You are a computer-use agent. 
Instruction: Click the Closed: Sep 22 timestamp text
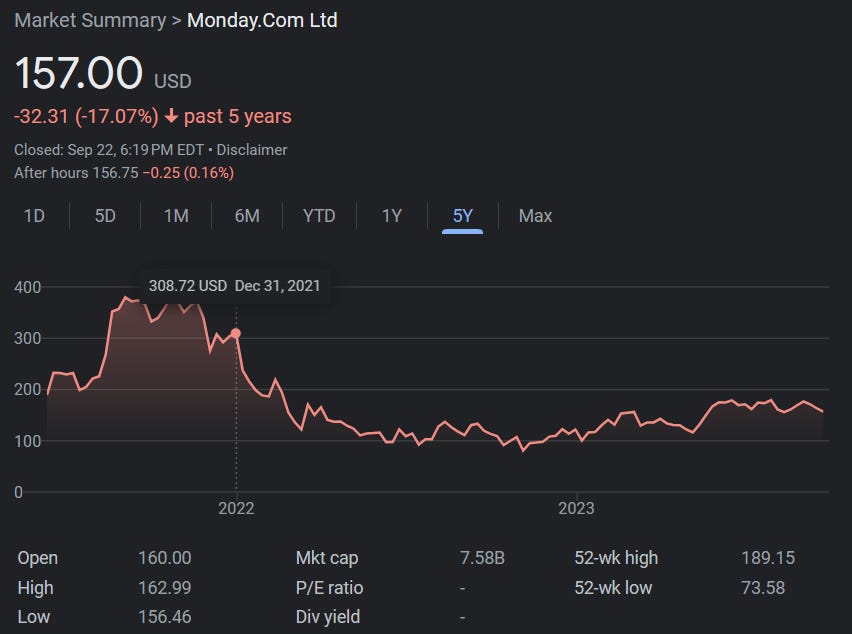109,150
